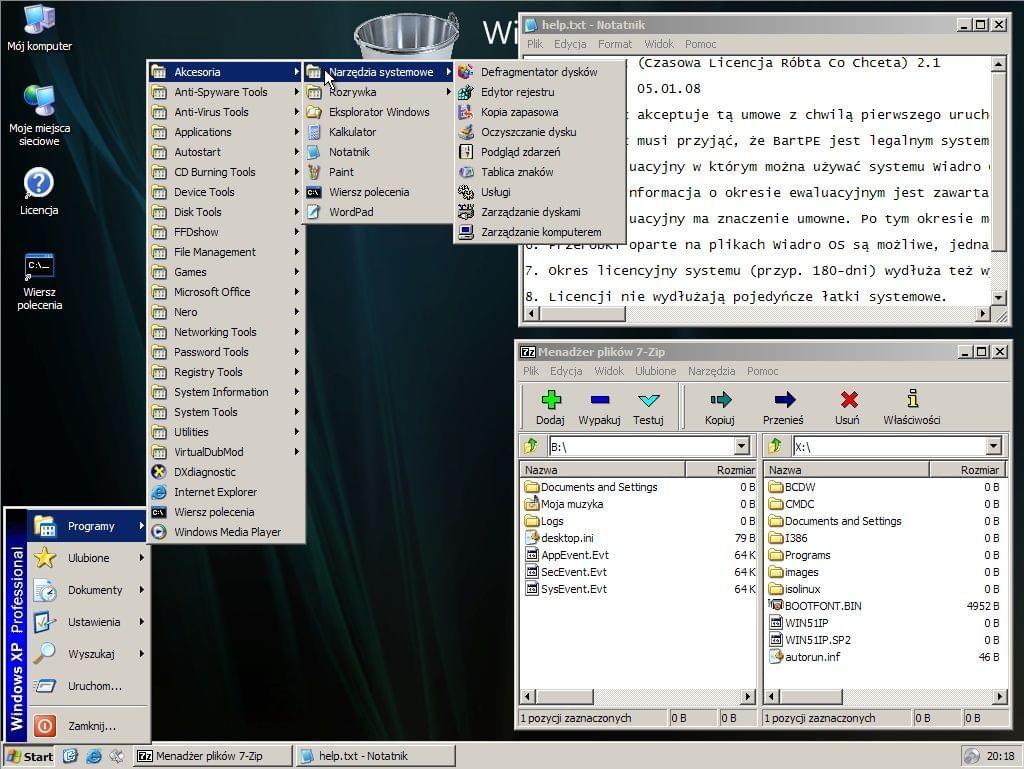Open the Narzędzia menu in 7-Zip
The width and height of the screenshot is (1024, 769).
click(x=711, y=371)
